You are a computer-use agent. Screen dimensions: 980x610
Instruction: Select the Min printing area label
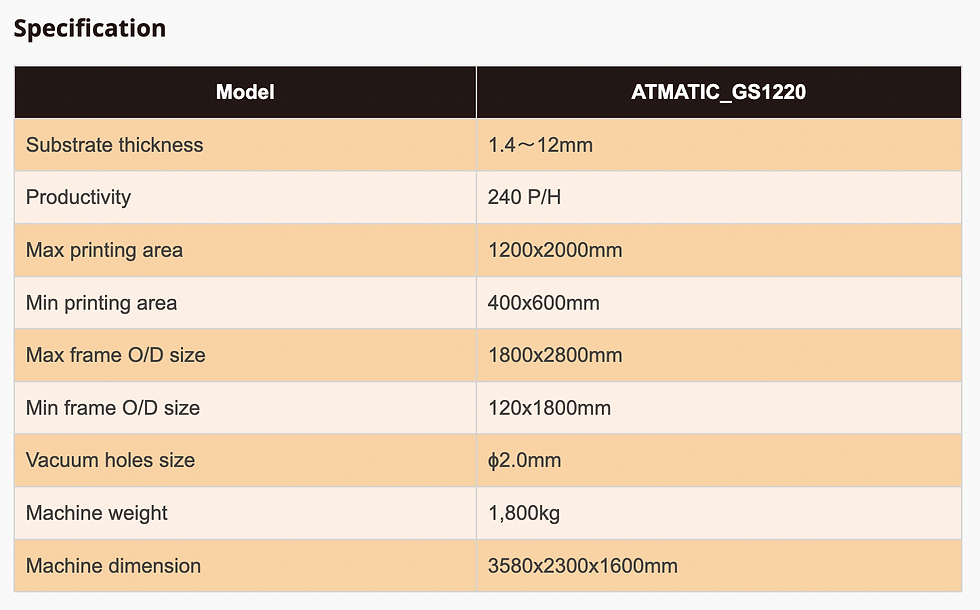click(101, 303)
